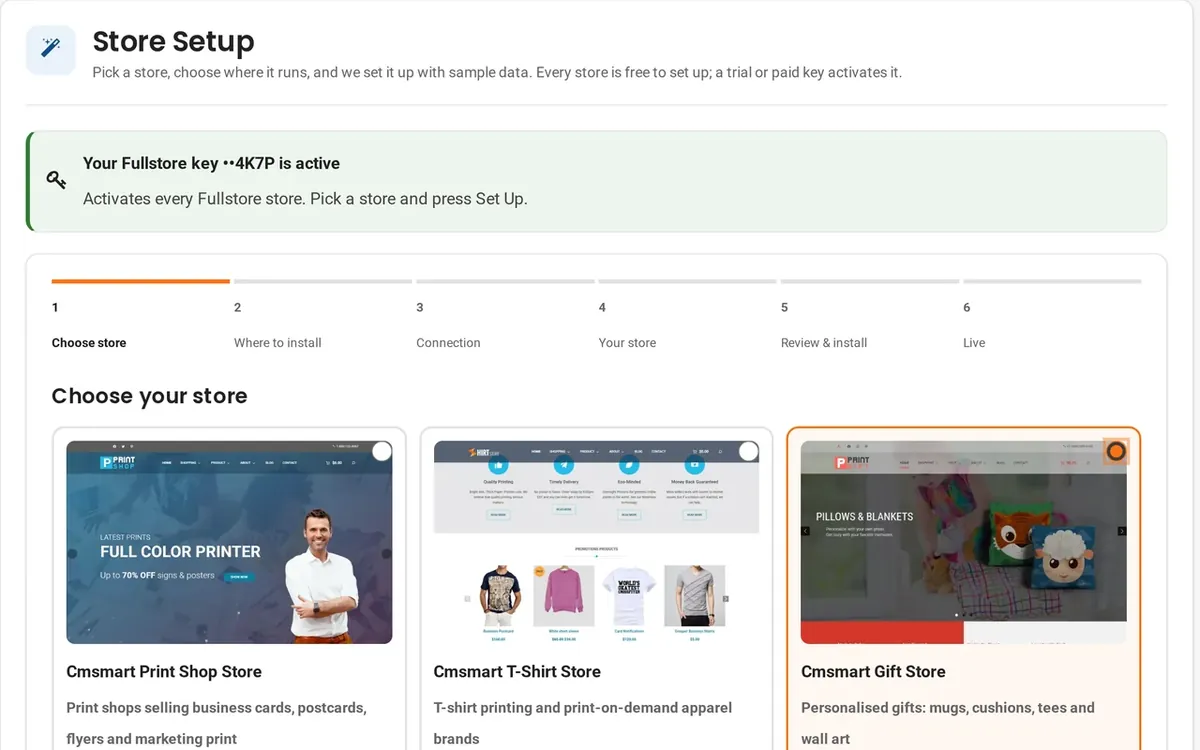Screen dimensions: 1200x750
Task: Click the magic wand Store Setup icon
Action: (x=51, y=49)
